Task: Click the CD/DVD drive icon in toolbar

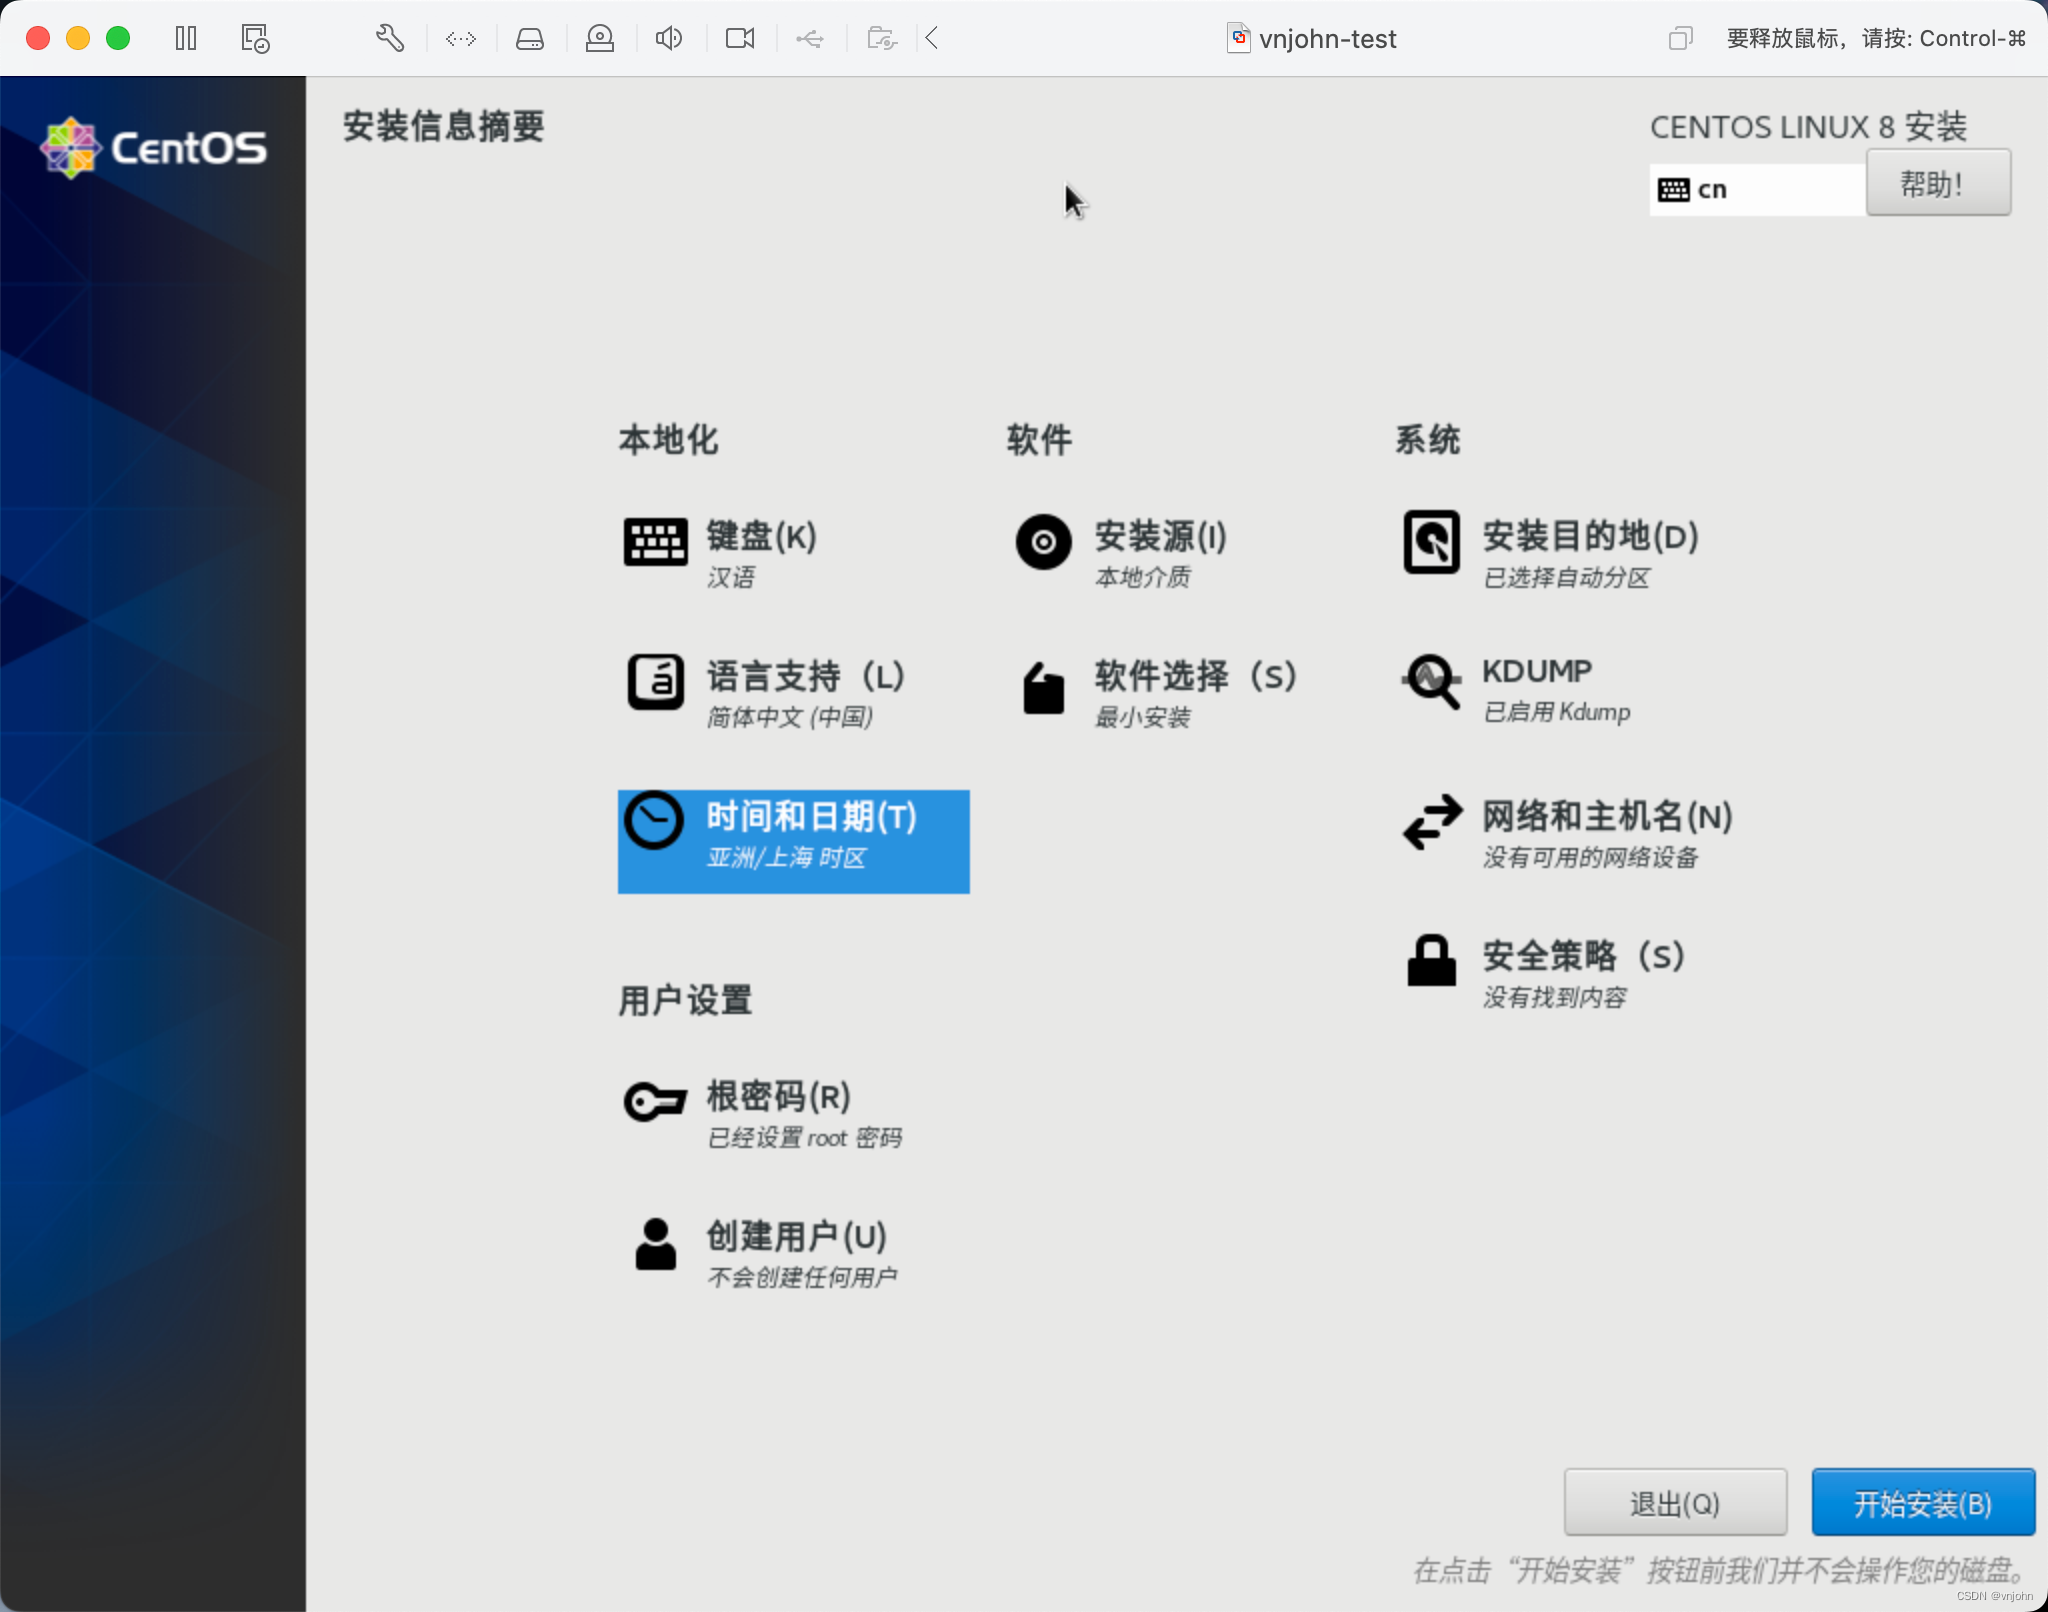Action: pos(600,39)
